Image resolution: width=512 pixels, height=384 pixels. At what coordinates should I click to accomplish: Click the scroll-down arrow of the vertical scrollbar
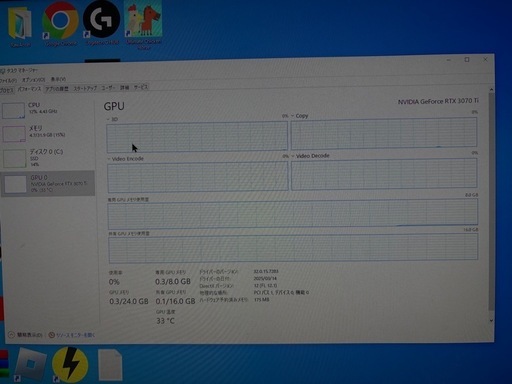tap(491, 320)
